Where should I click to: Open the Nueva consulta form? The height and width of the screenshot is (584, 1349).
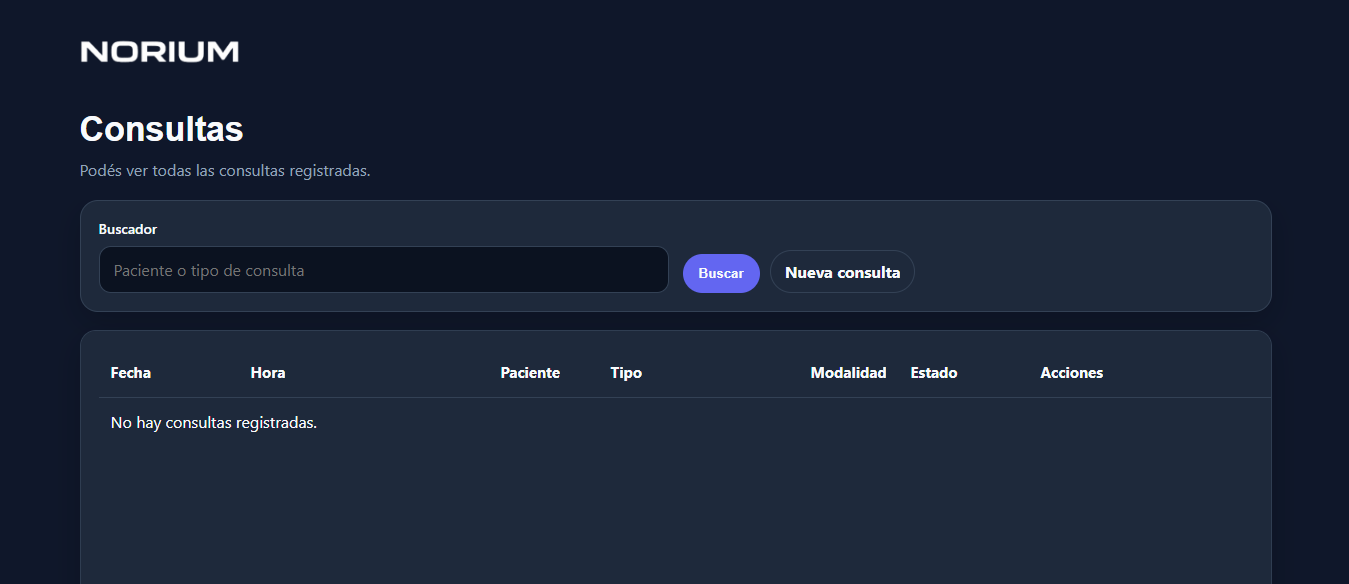pyautogui.click(x=842, y=272)
